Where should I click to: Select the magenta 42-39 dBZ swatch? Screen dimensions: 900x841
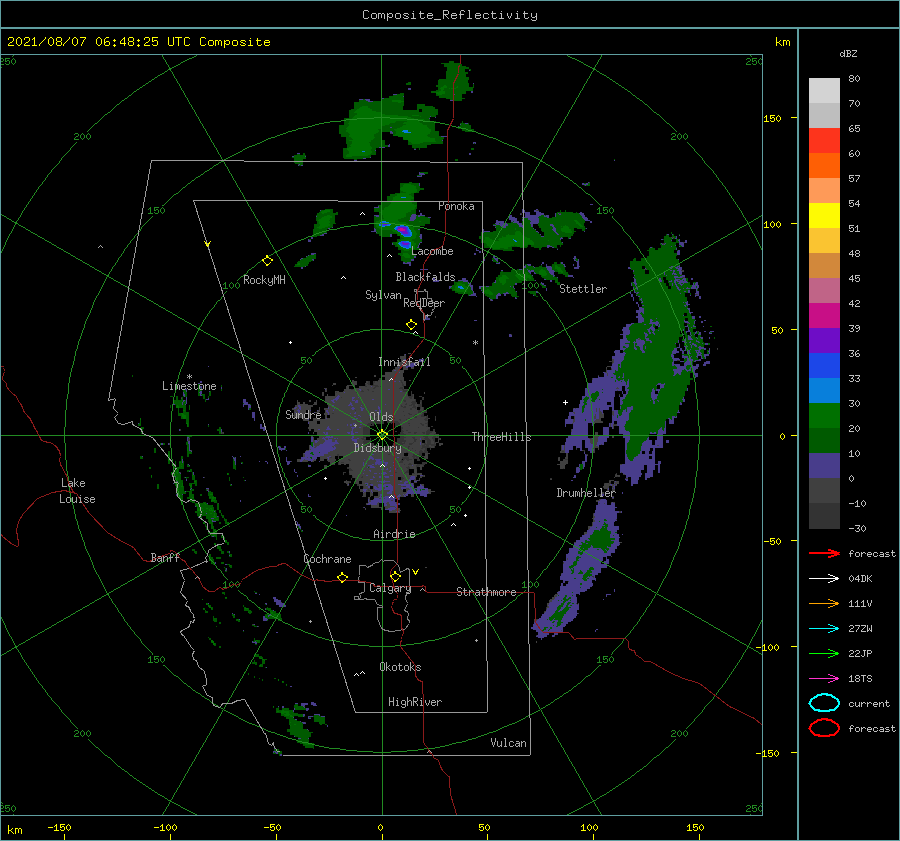click(824, 316)
